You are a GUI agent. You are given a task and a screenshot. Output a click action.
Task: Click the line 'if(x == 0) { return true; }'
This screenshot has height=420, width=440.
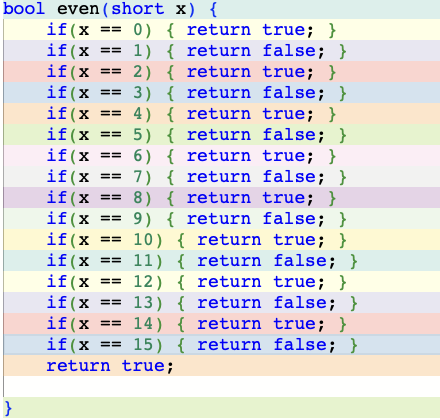[221, 30]
